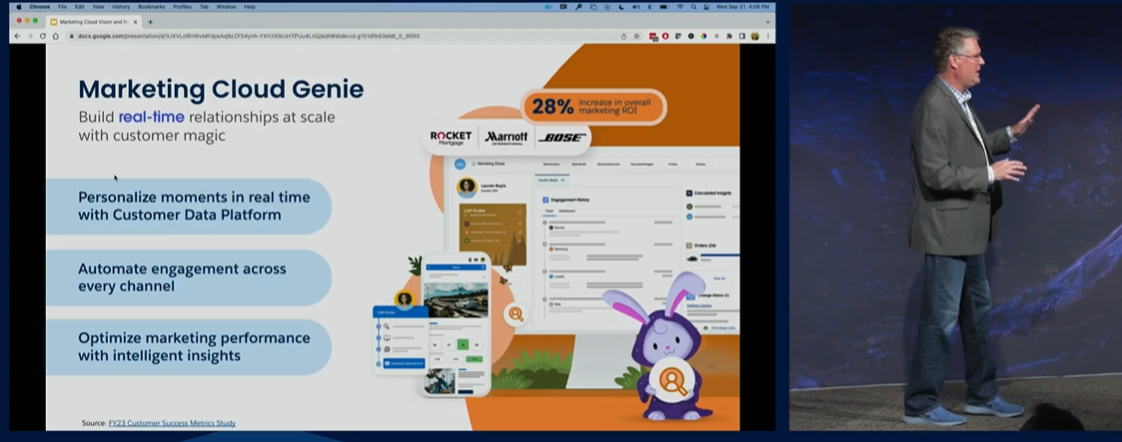Open the Chrome profile avatar
The width and height of the screenshot is (1122, 442).
click(755, 36)
